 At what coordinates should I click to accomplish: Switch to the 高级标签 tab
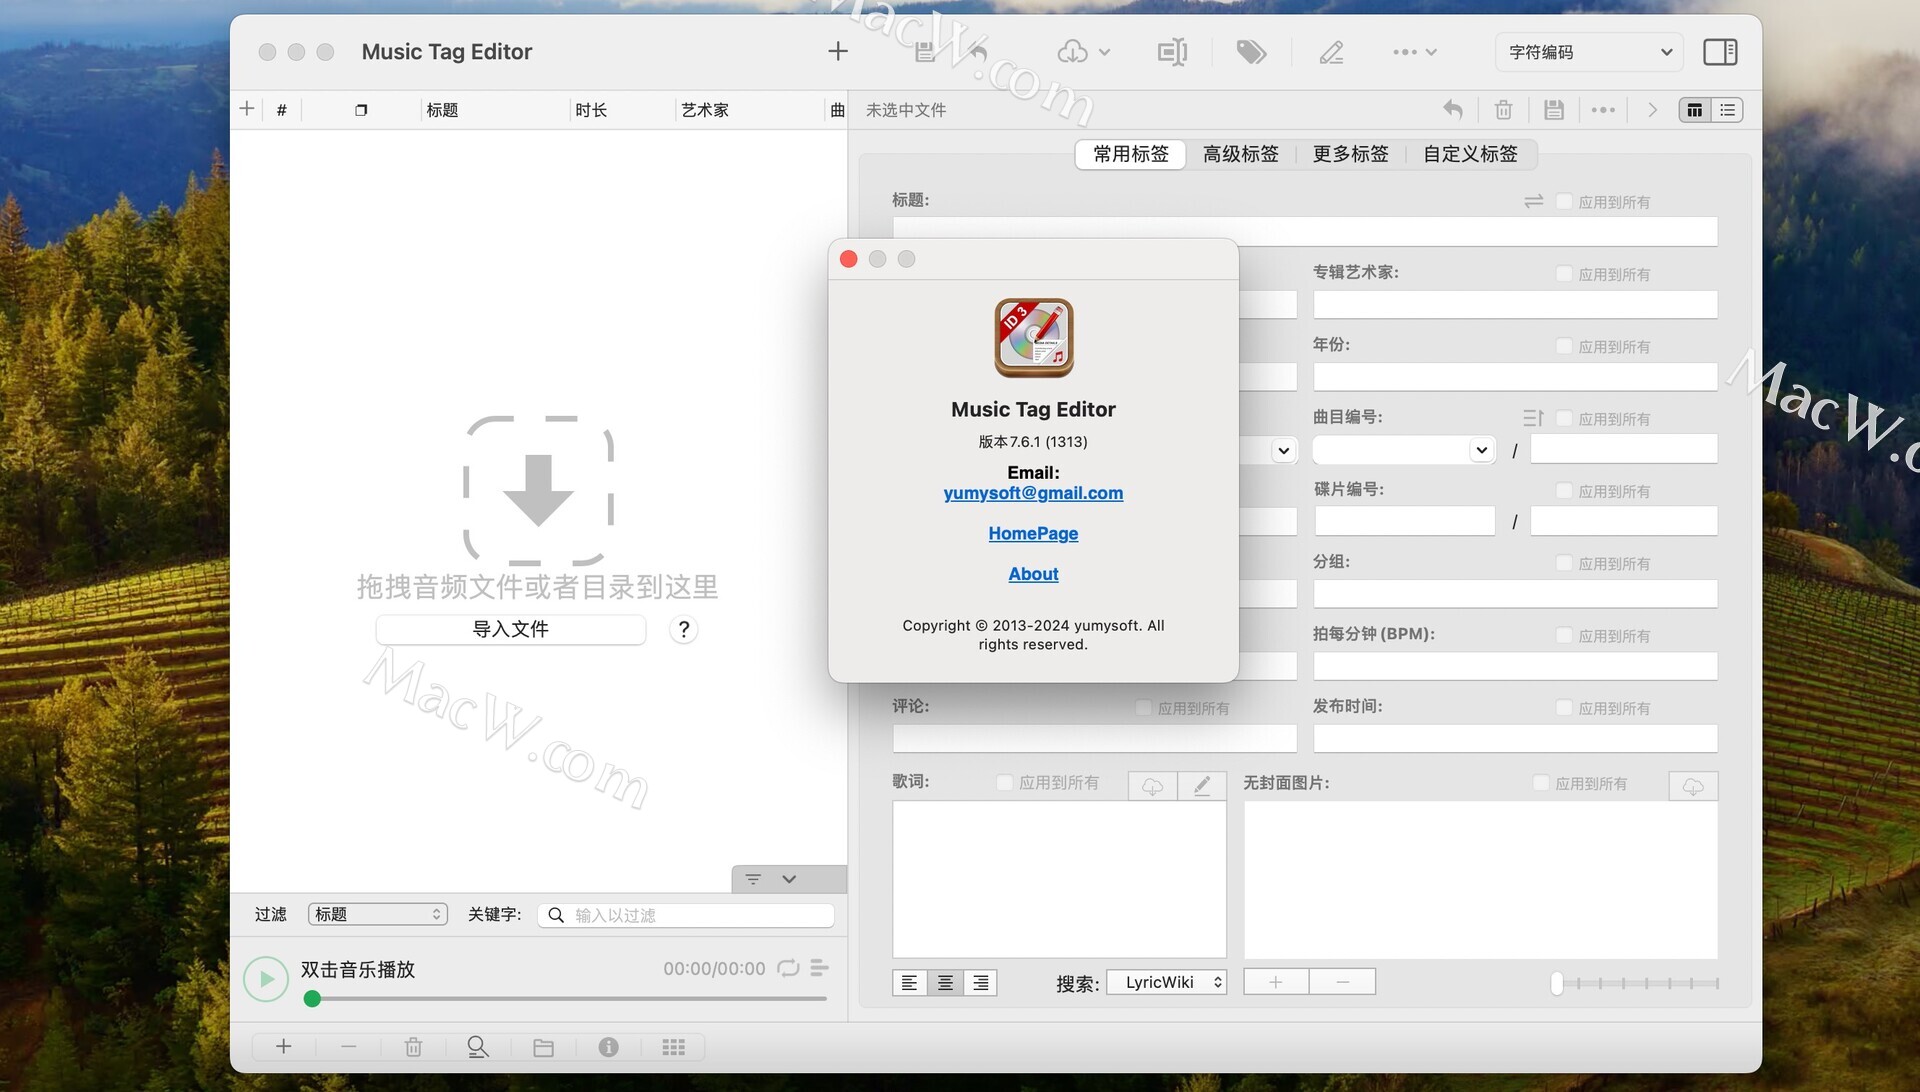click(1240, 154)
